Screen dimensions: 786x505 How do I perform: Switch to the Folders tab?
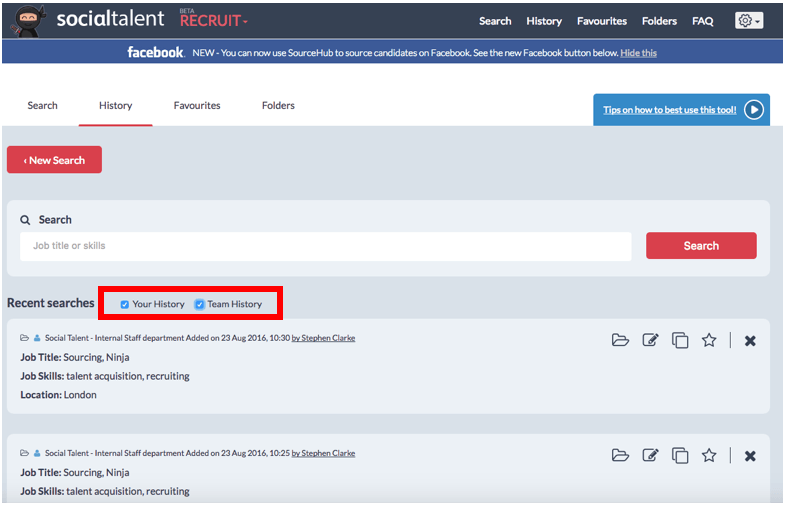point(278,105)
